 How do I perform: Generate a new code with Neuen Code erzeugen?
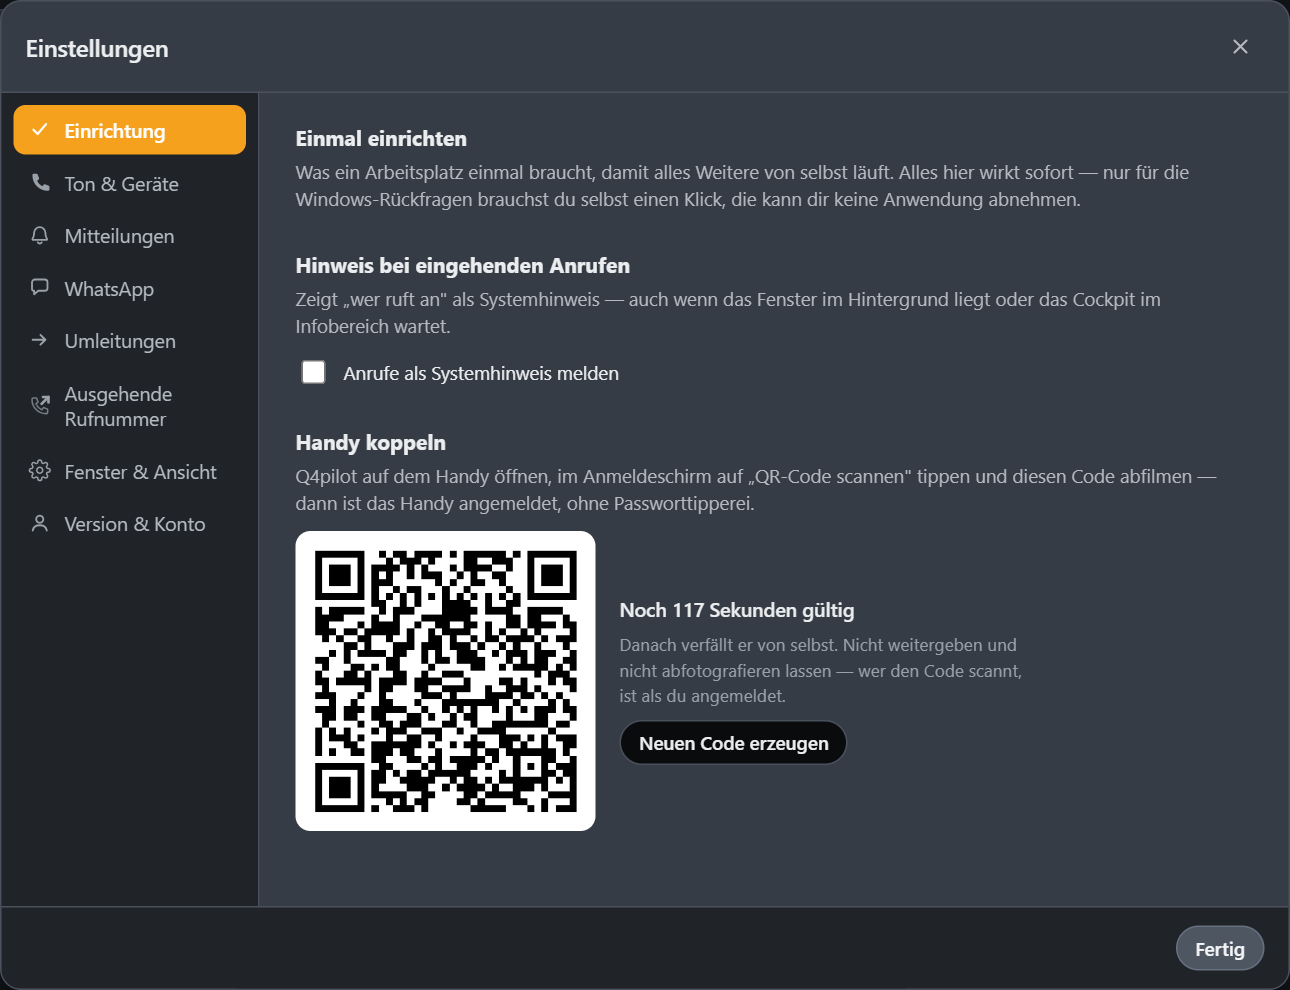(733, 743)
